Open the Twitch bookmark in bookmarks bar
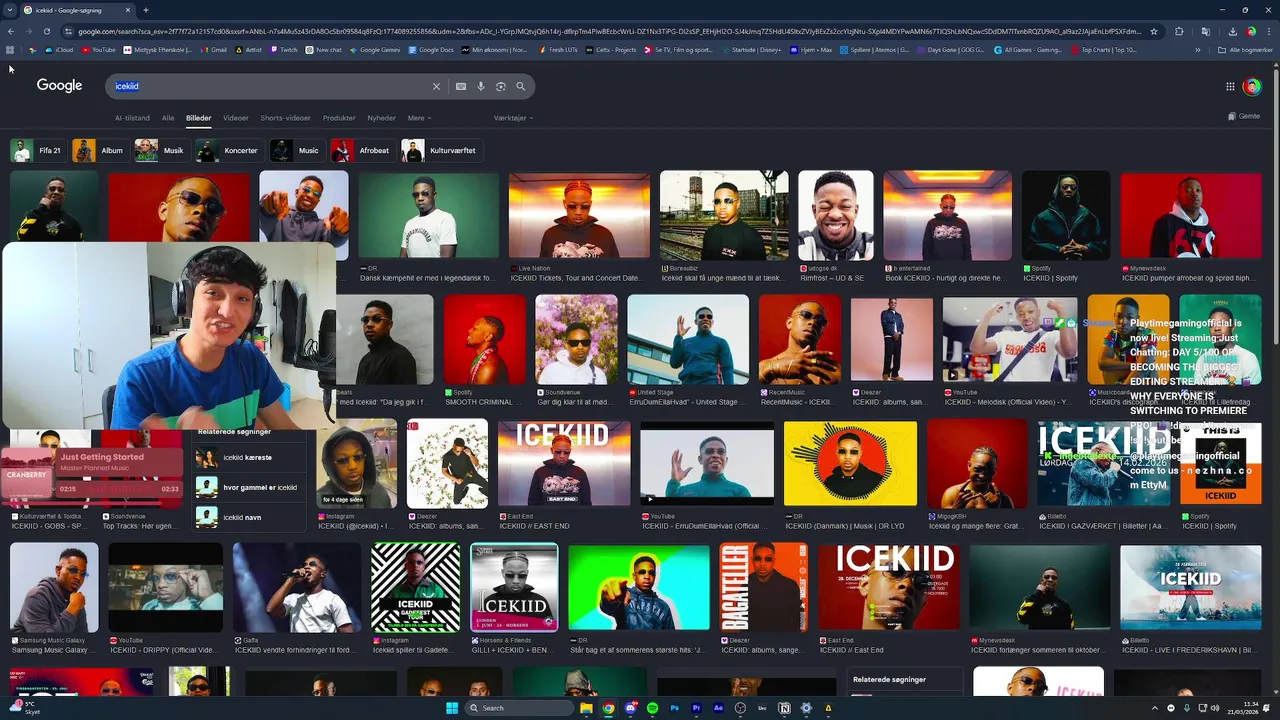The image size is (1280, 720). pos(283,50)
